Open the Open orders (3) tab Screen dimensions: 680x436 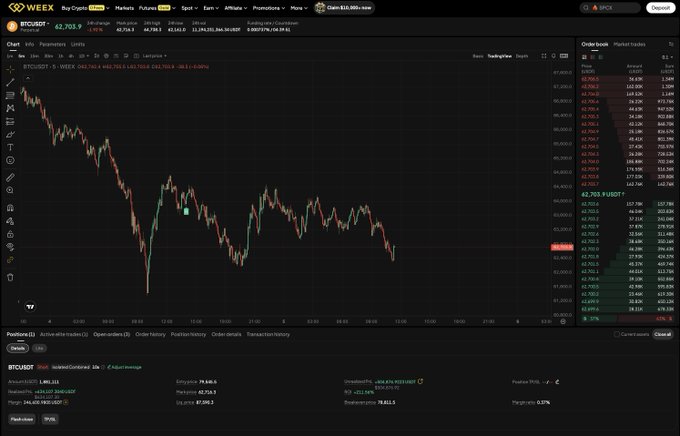pyautogui.click(x=111, y=334)
